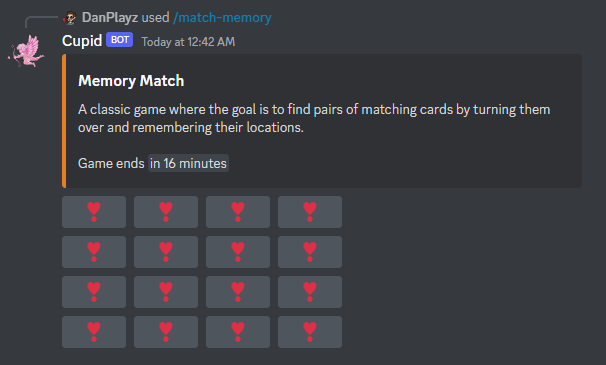Click the Cupid bot username
The width and height of the screenshot is (606, 365).
coord(82,41)
